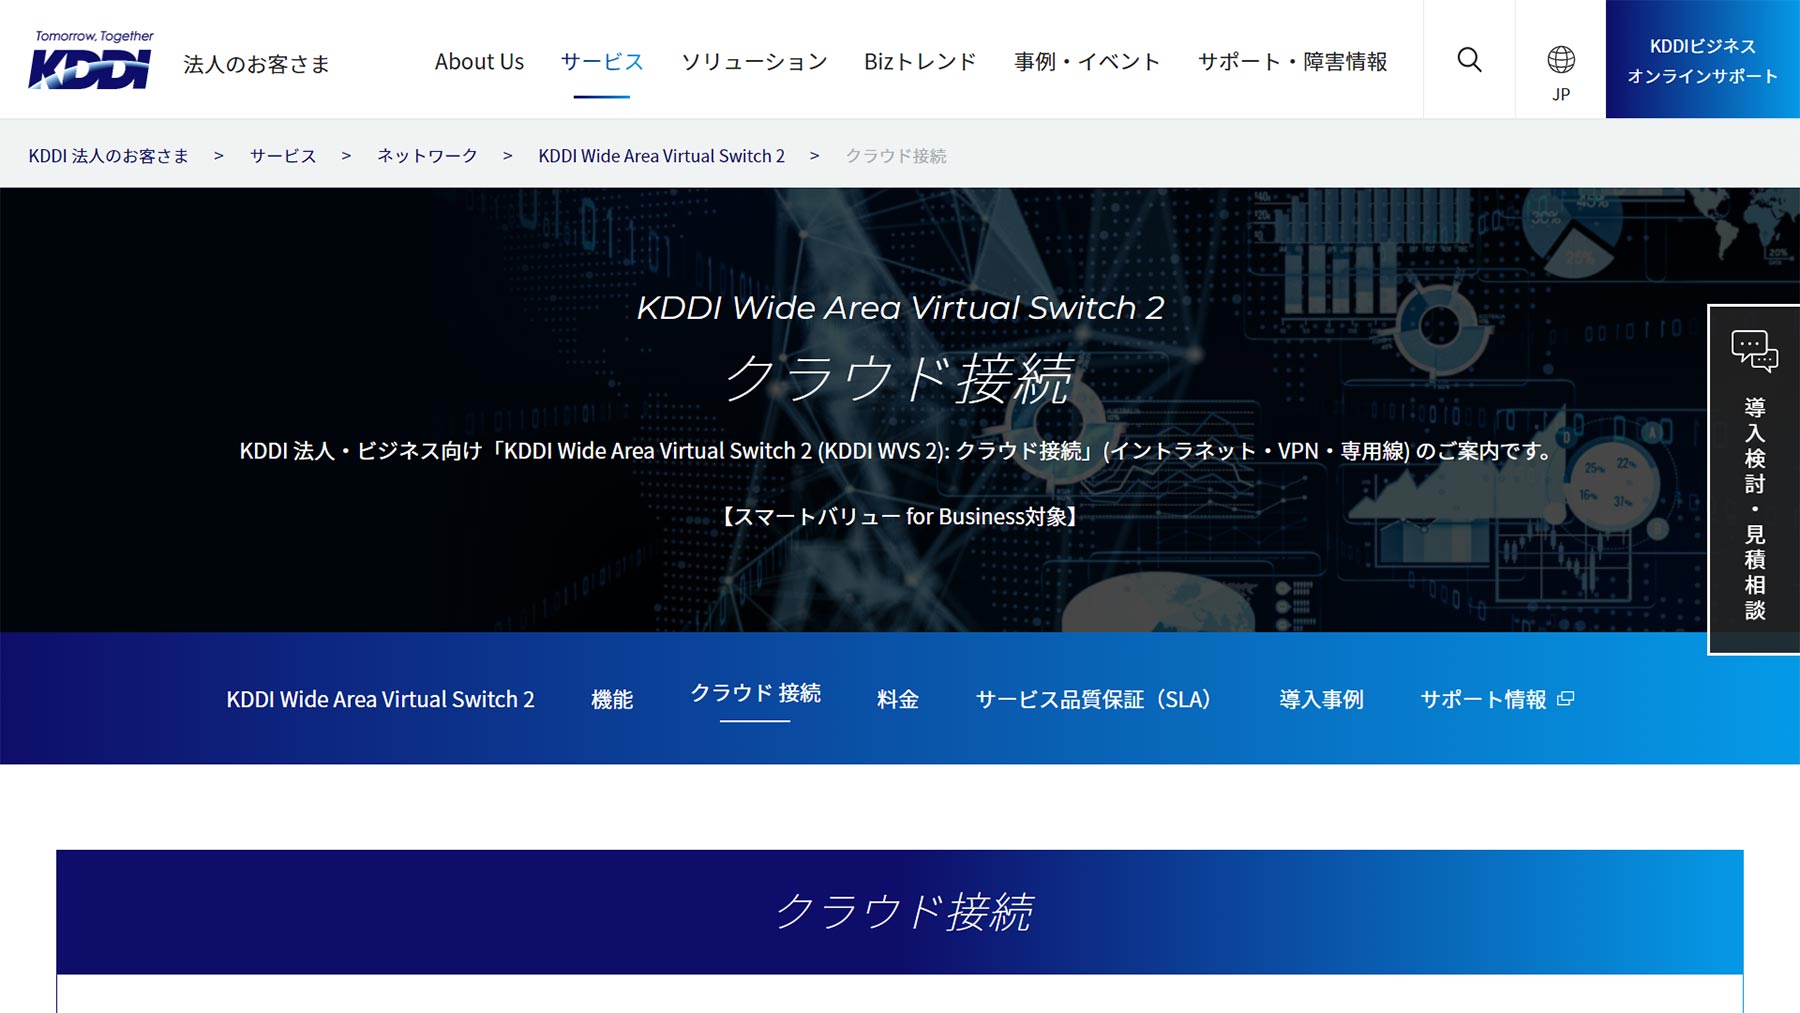Go to サービス breadcrumb link
The width and height of the screenshot is (1800, 1013).
pos(283,156)
